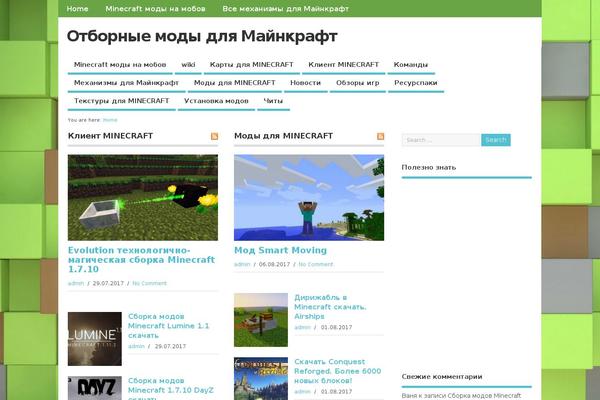Open Карты для MINECRAFT category
This screenshot has height=400, width=600.
click(x=251, y=65)
